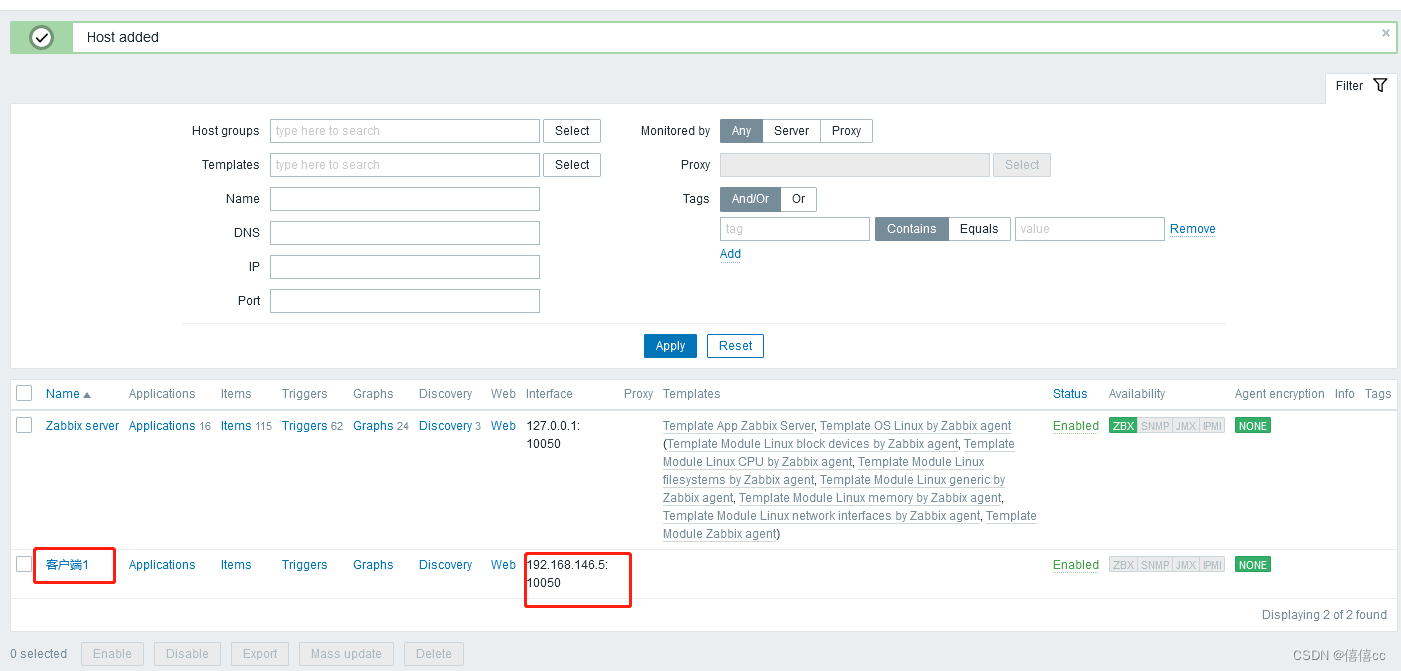The height and width of the screenshot is (671, 1401).
Task: Reset the host filter
Action: [x=735, y=346]
